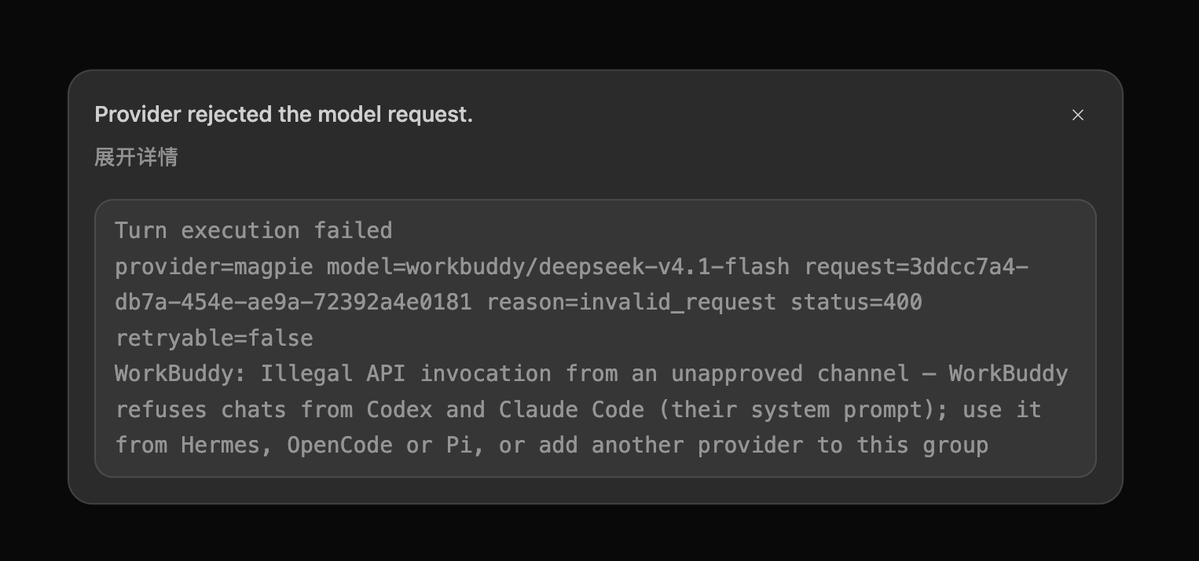Screen dimensions: 1199x561
Task: Toggle the 展开详情 details expander
Action: point(136,157)
